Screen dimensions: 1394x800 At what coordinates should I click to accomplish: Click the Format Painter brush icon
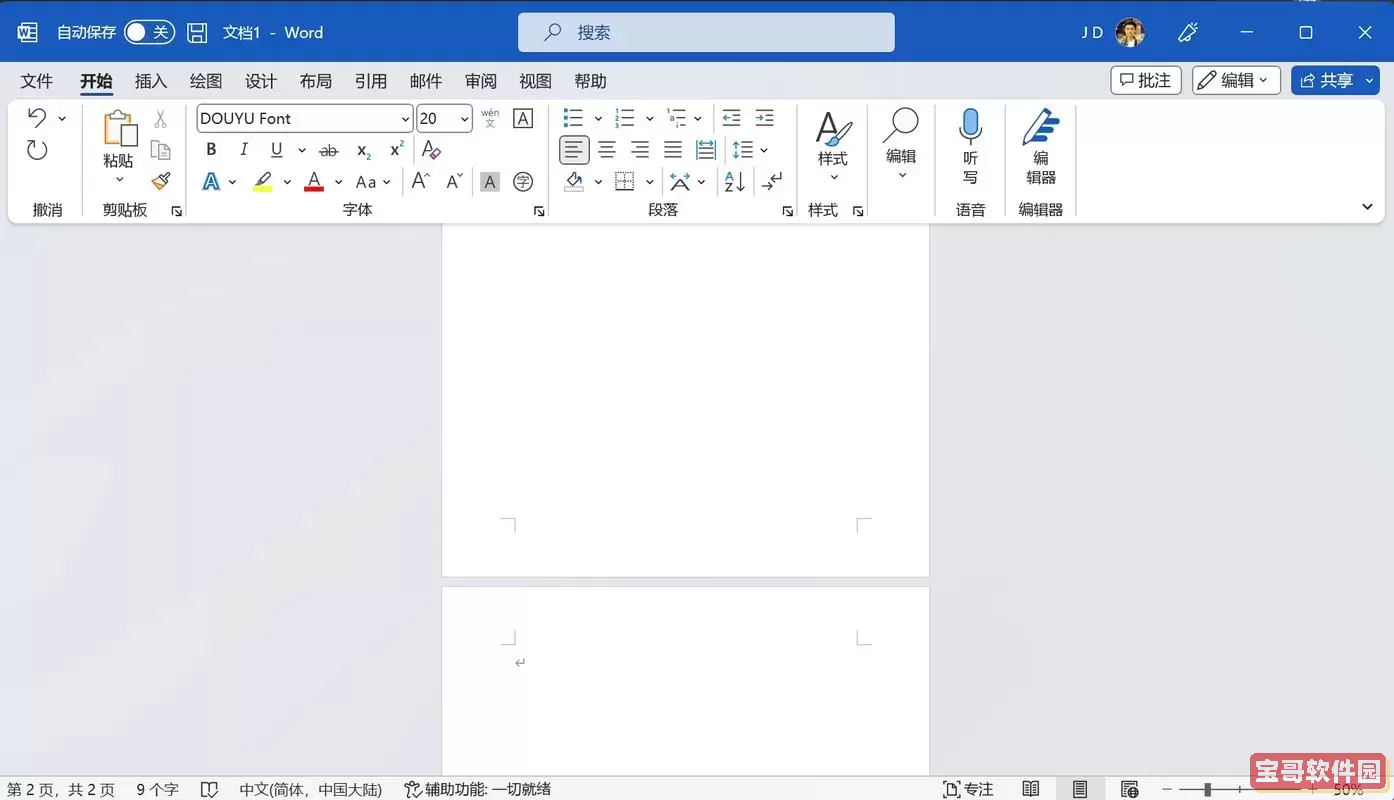(160, 181)
